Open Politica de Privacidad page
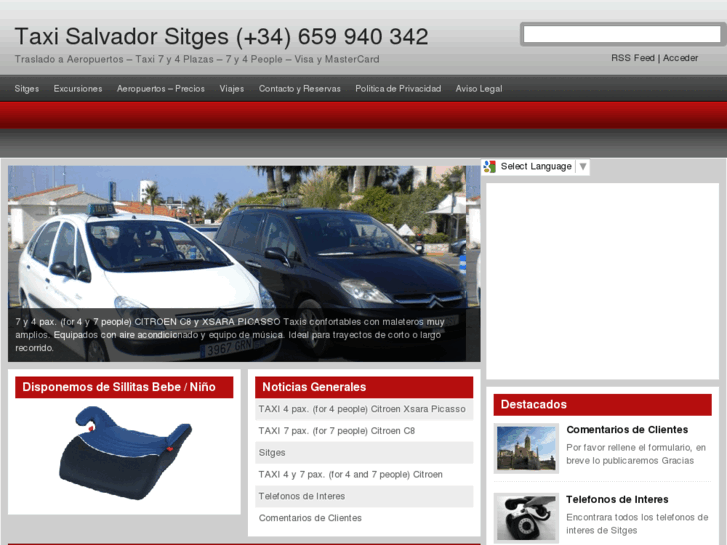The width and height of the screenshot is (727, 545). [398, 89]
